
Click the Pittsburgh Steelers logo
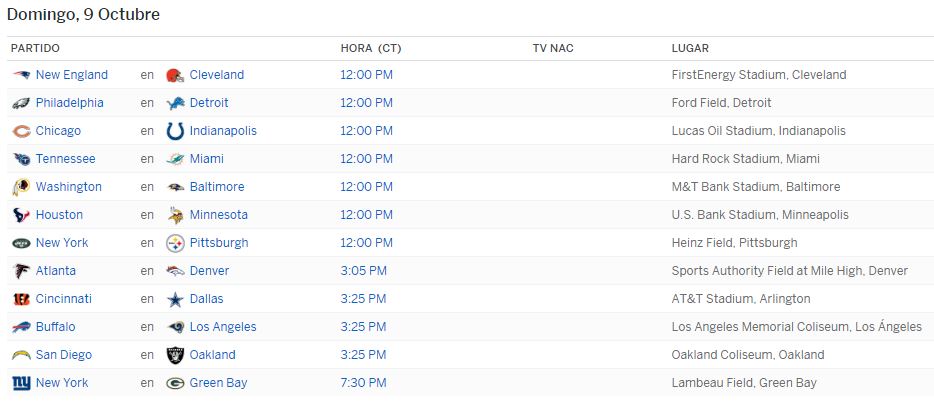pos(175,243)
